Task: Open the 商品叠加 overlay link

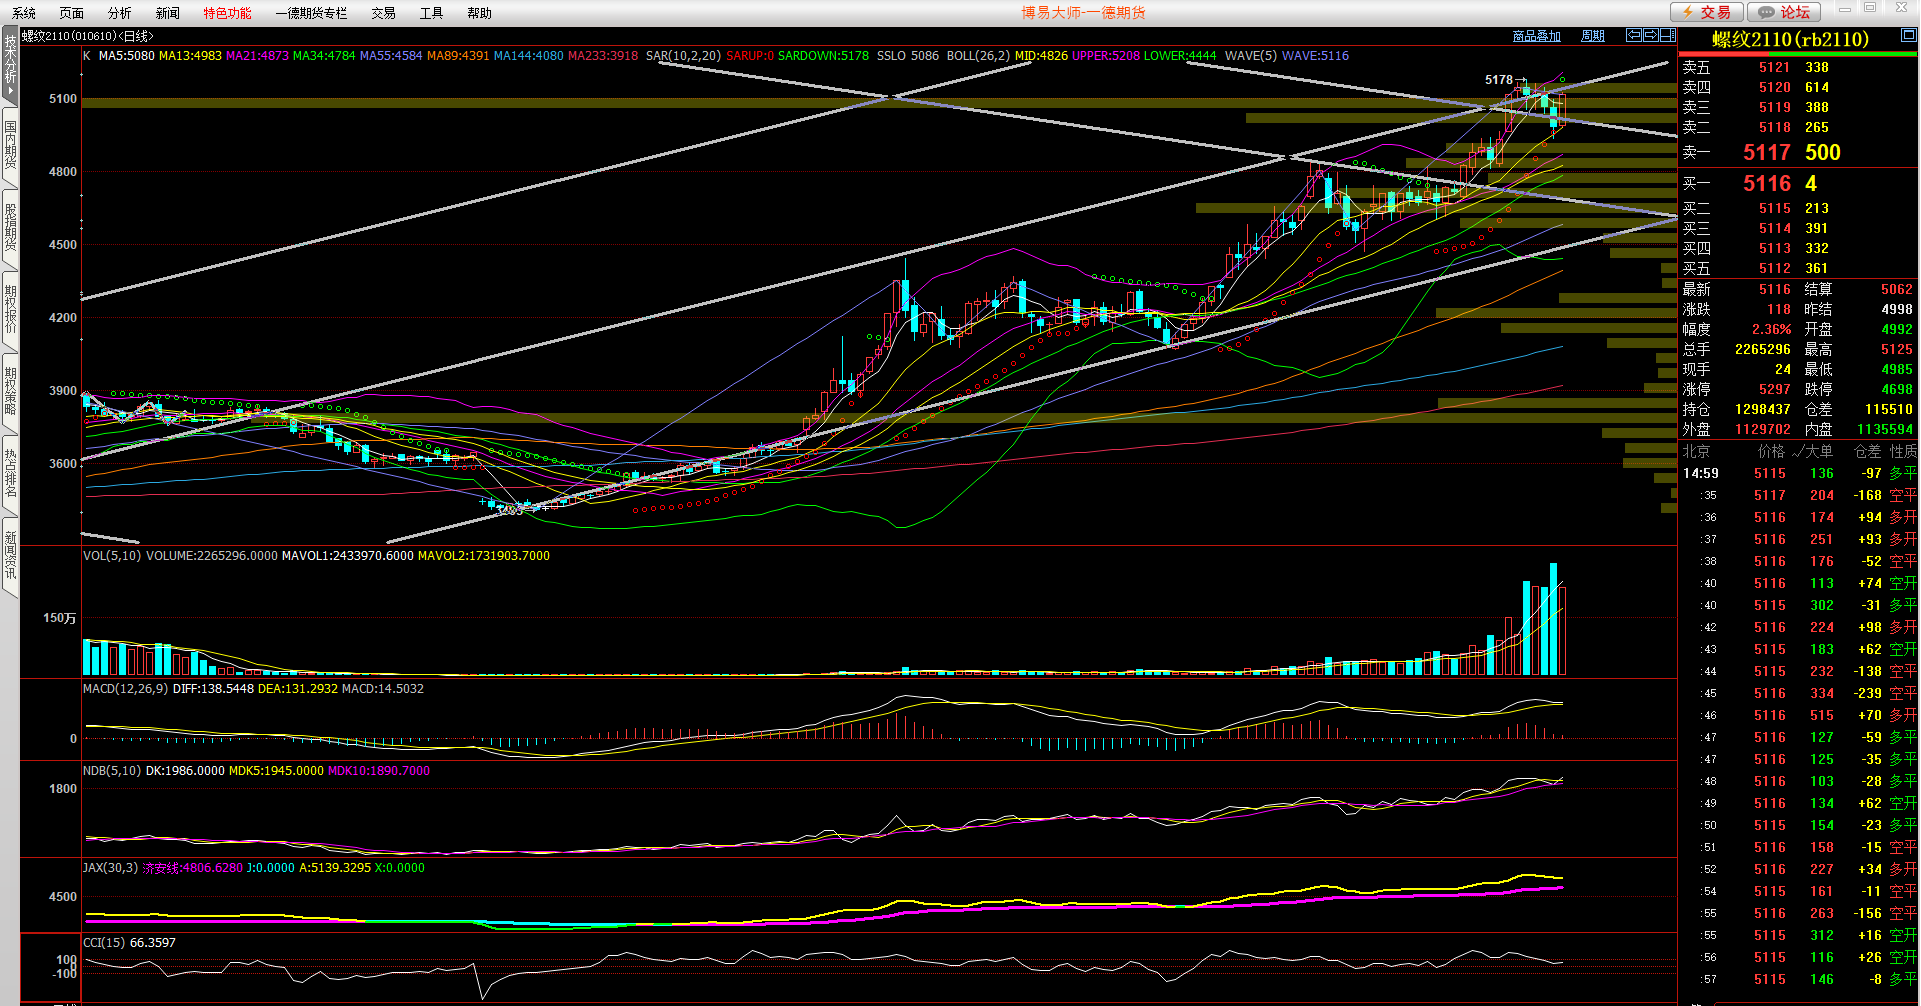Action: click(1536, 36)
